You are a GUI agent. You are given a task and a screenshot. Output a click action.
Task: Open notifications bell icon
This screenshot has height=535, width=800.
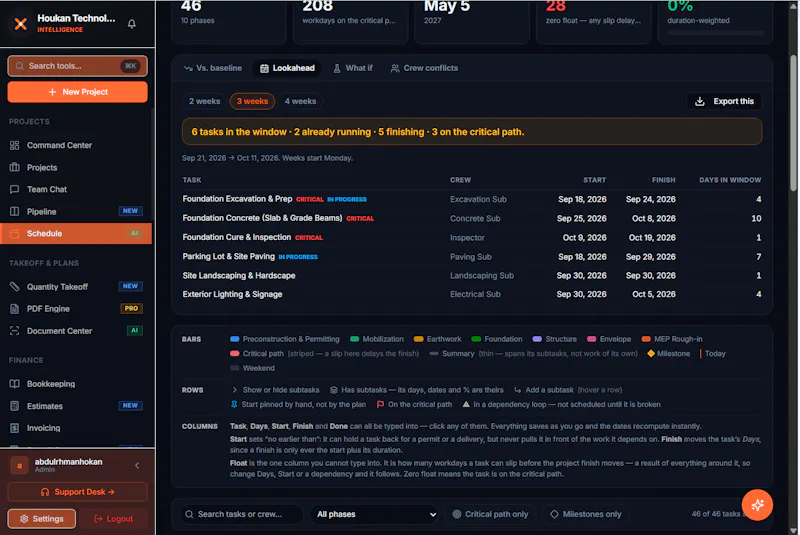pyautogui.click(x=132, y=23)
